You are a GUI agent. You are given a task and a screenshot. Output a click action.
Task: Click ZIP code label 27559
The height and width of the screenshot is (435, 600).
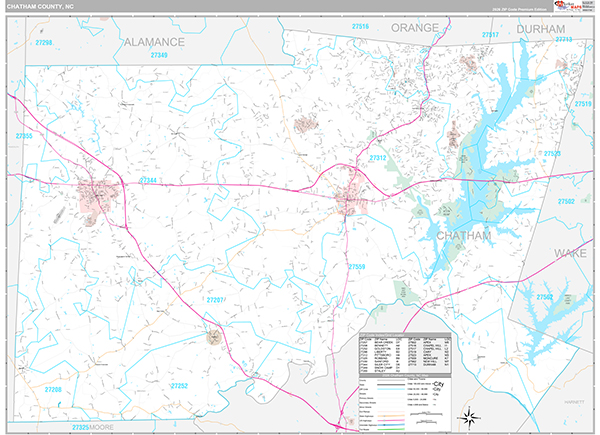click(x=357, y=267)
